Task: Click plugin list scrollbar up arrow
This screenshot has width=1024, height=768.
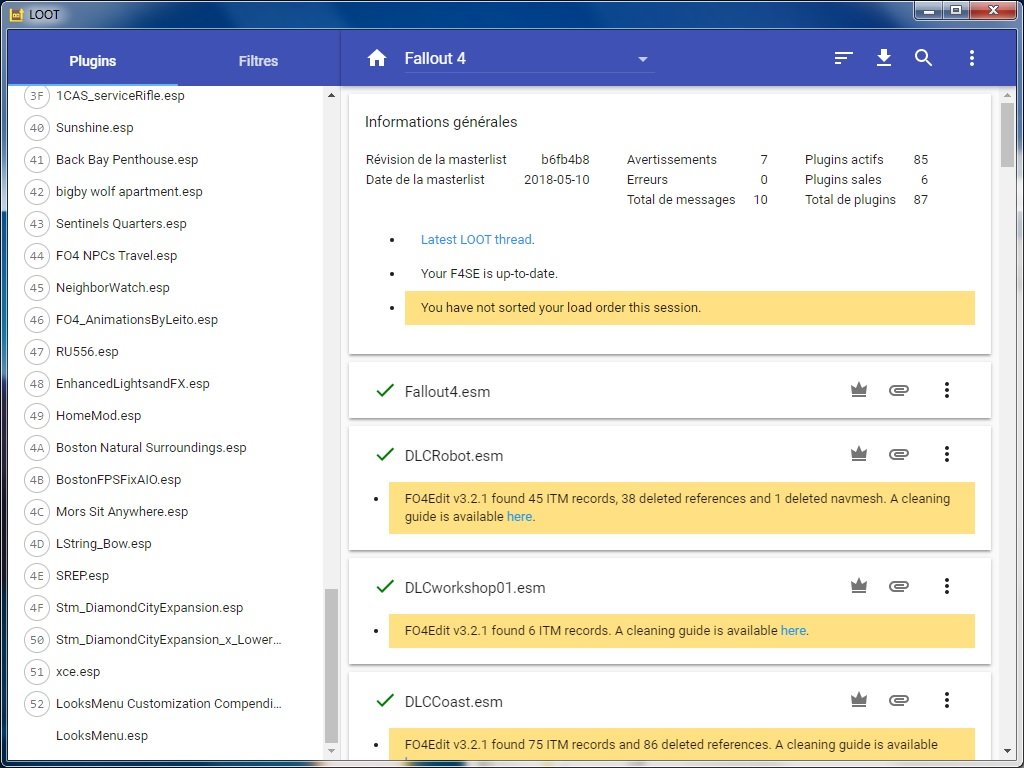Action: pyautogui.click(x=331, y=95)
